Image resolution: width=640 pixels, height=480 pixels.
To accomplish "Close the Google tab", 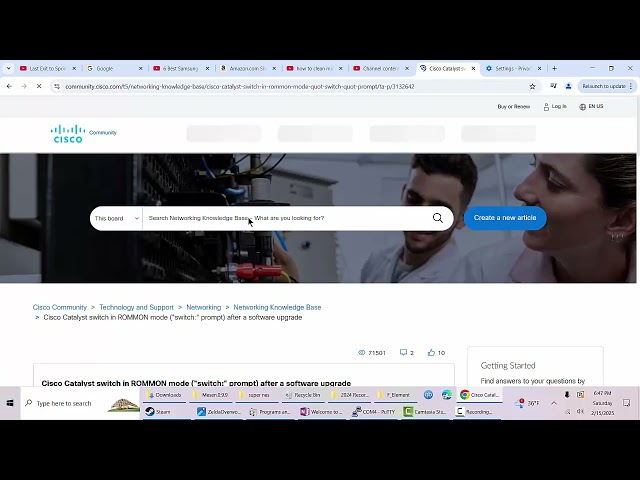I will [x=140, y=68].
